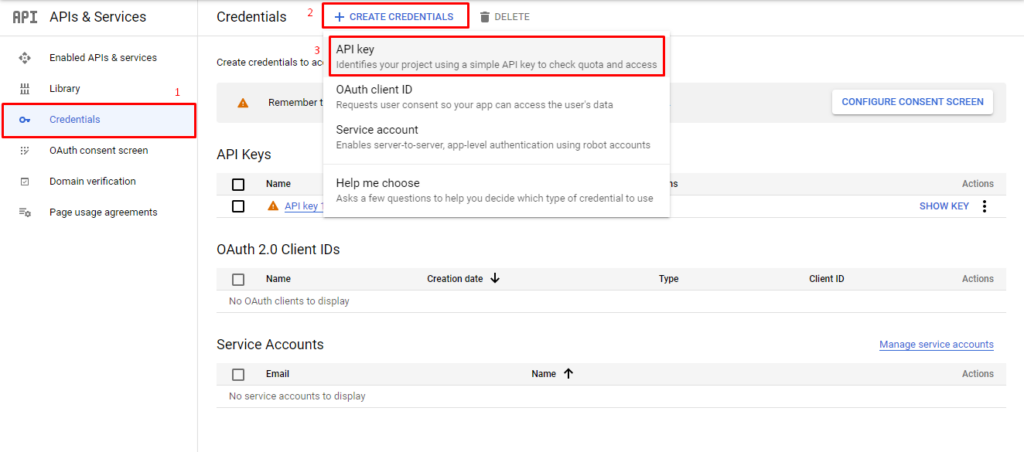Click Show Key for API key 1
Screen dimensions: 1024x452
(944, 206)
